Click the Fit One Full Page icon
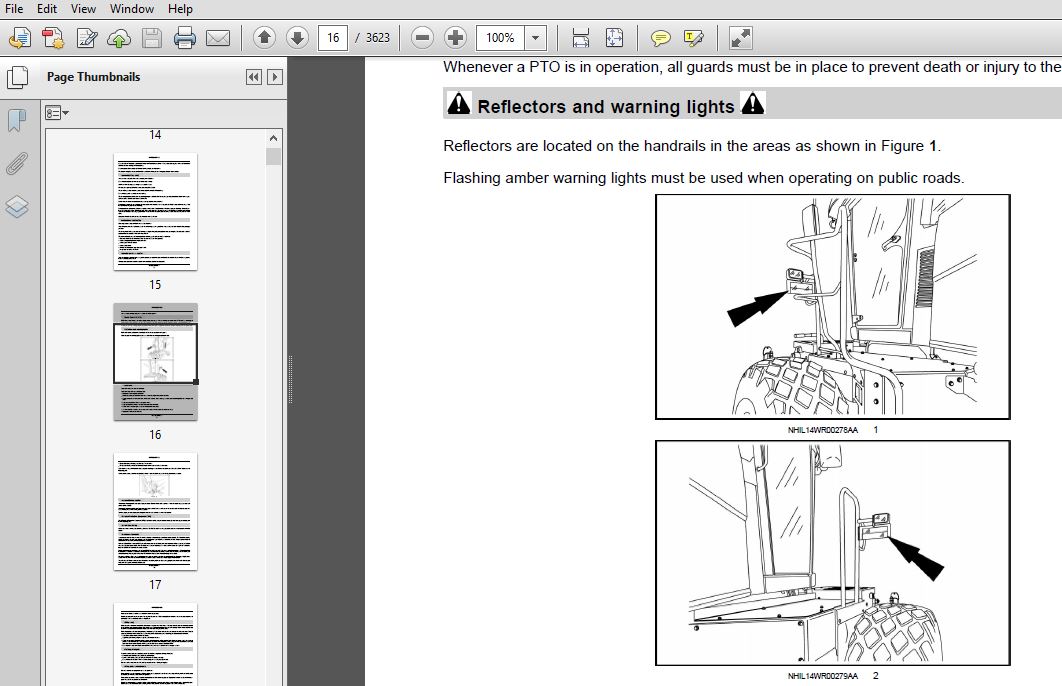1062x686 pixels. [614, 38]
